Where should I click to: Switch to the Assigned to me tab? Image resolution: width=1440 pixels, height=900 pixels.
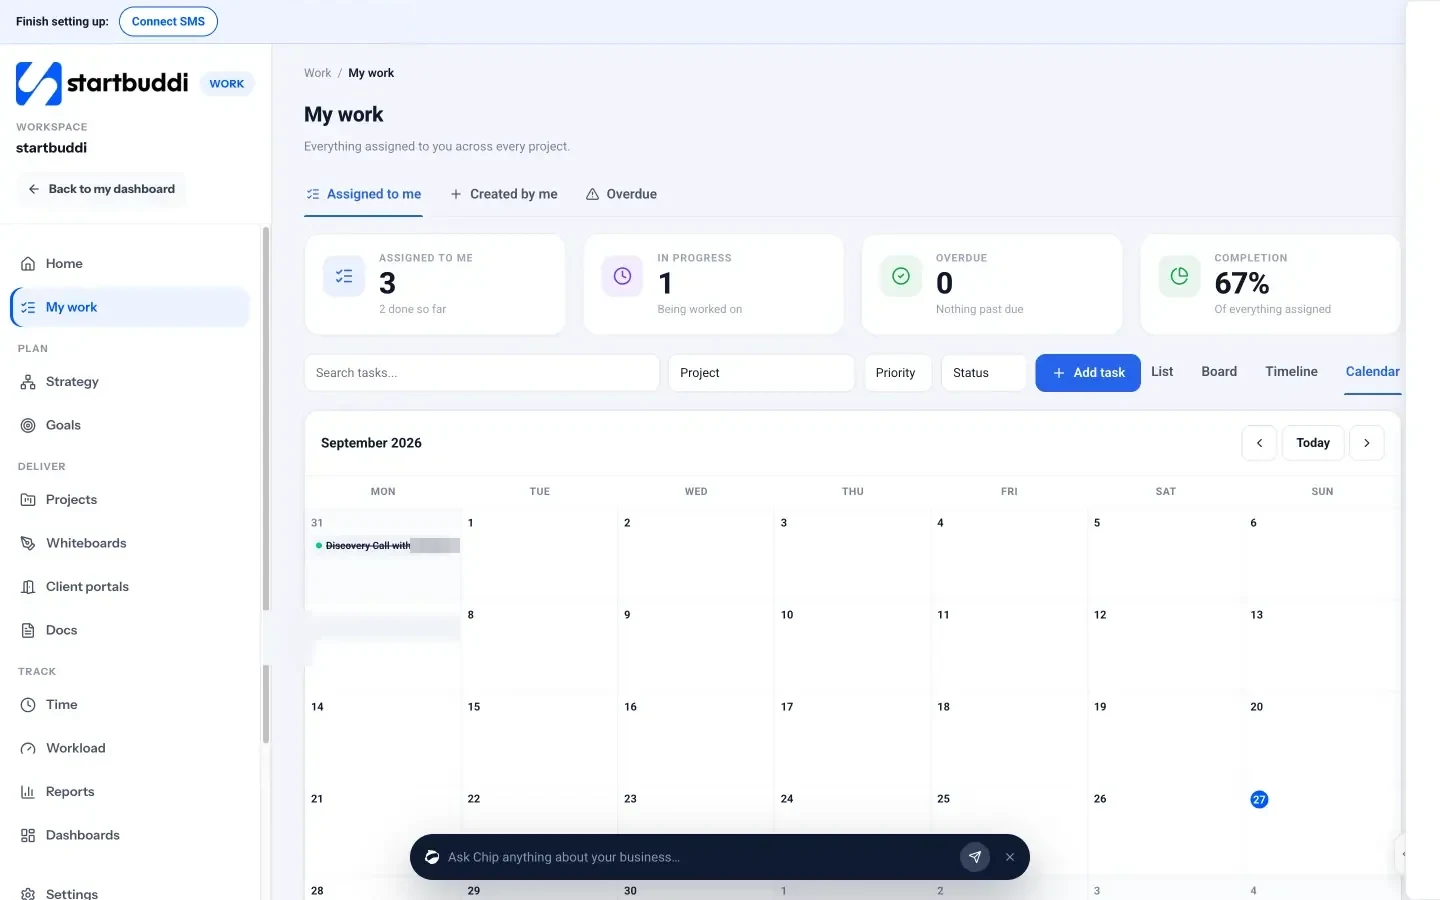click(364, 194)
